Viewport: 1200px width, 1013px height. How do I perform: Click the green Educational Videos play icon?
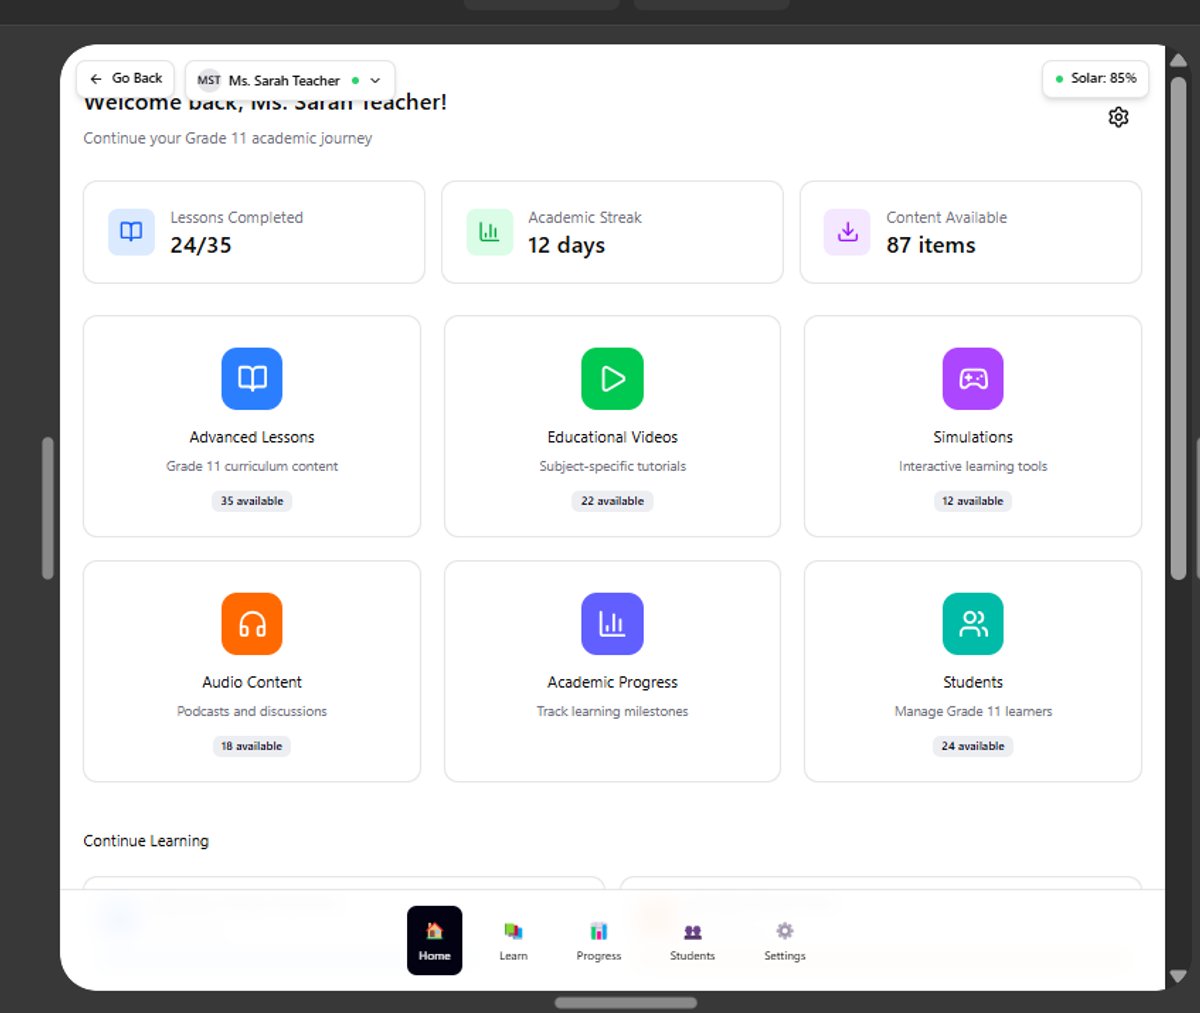(612, 379)
